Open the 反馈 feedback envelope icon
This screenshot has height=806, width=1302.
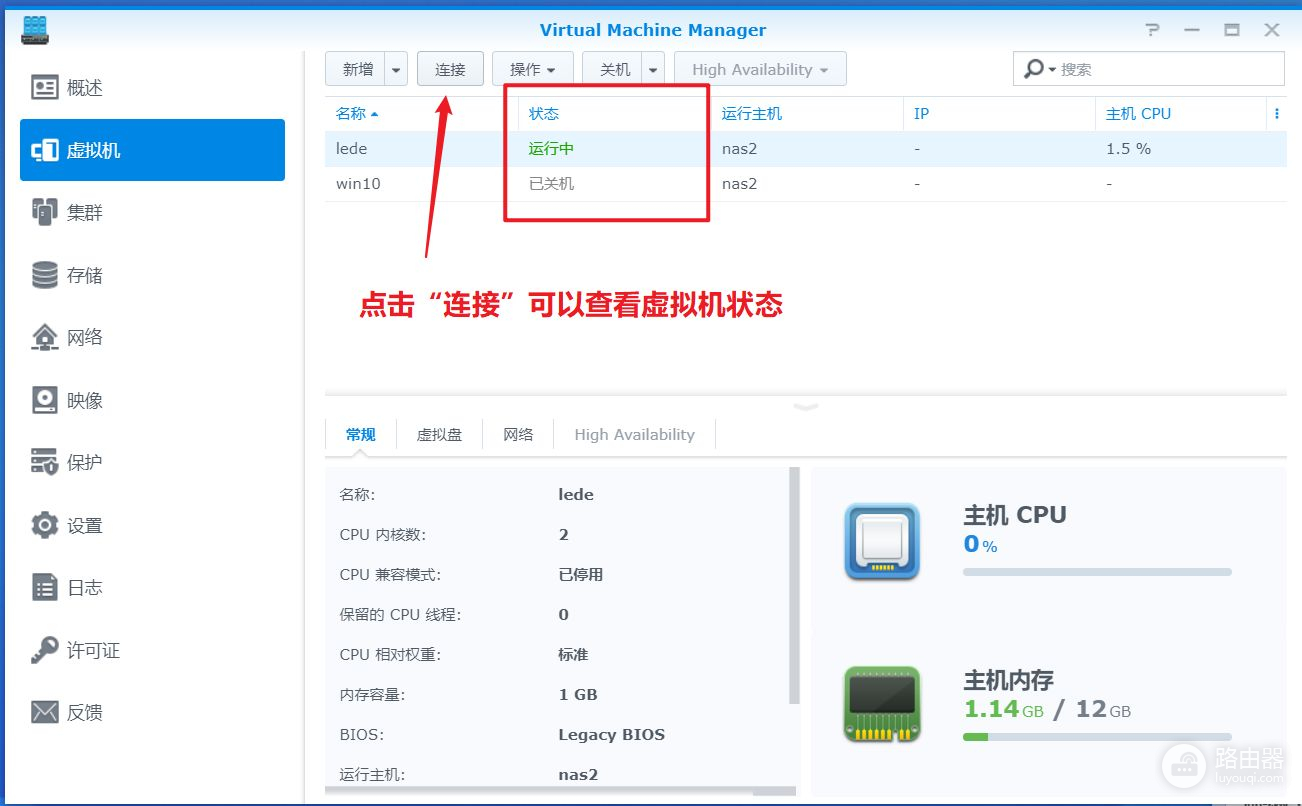coord(45,712)
